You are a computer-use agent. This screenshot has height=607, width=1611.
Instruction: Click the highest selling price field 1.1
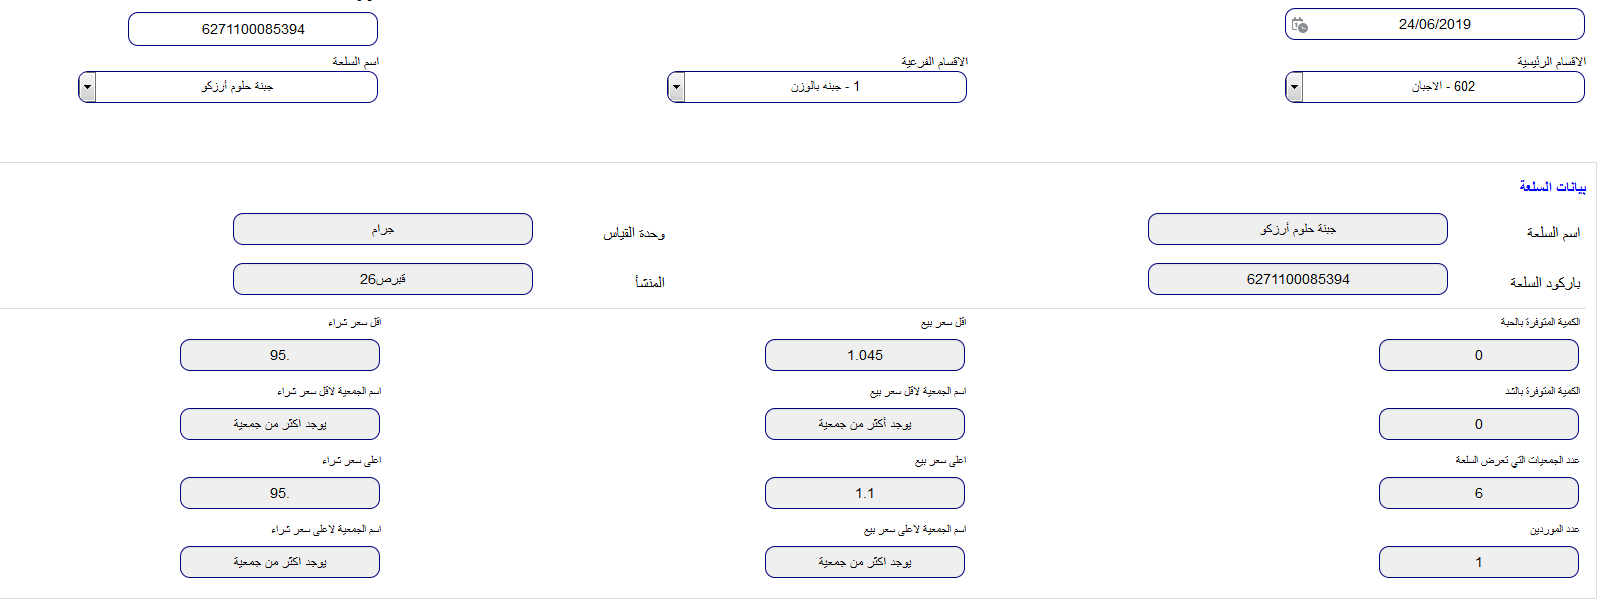tap(865, 493)
